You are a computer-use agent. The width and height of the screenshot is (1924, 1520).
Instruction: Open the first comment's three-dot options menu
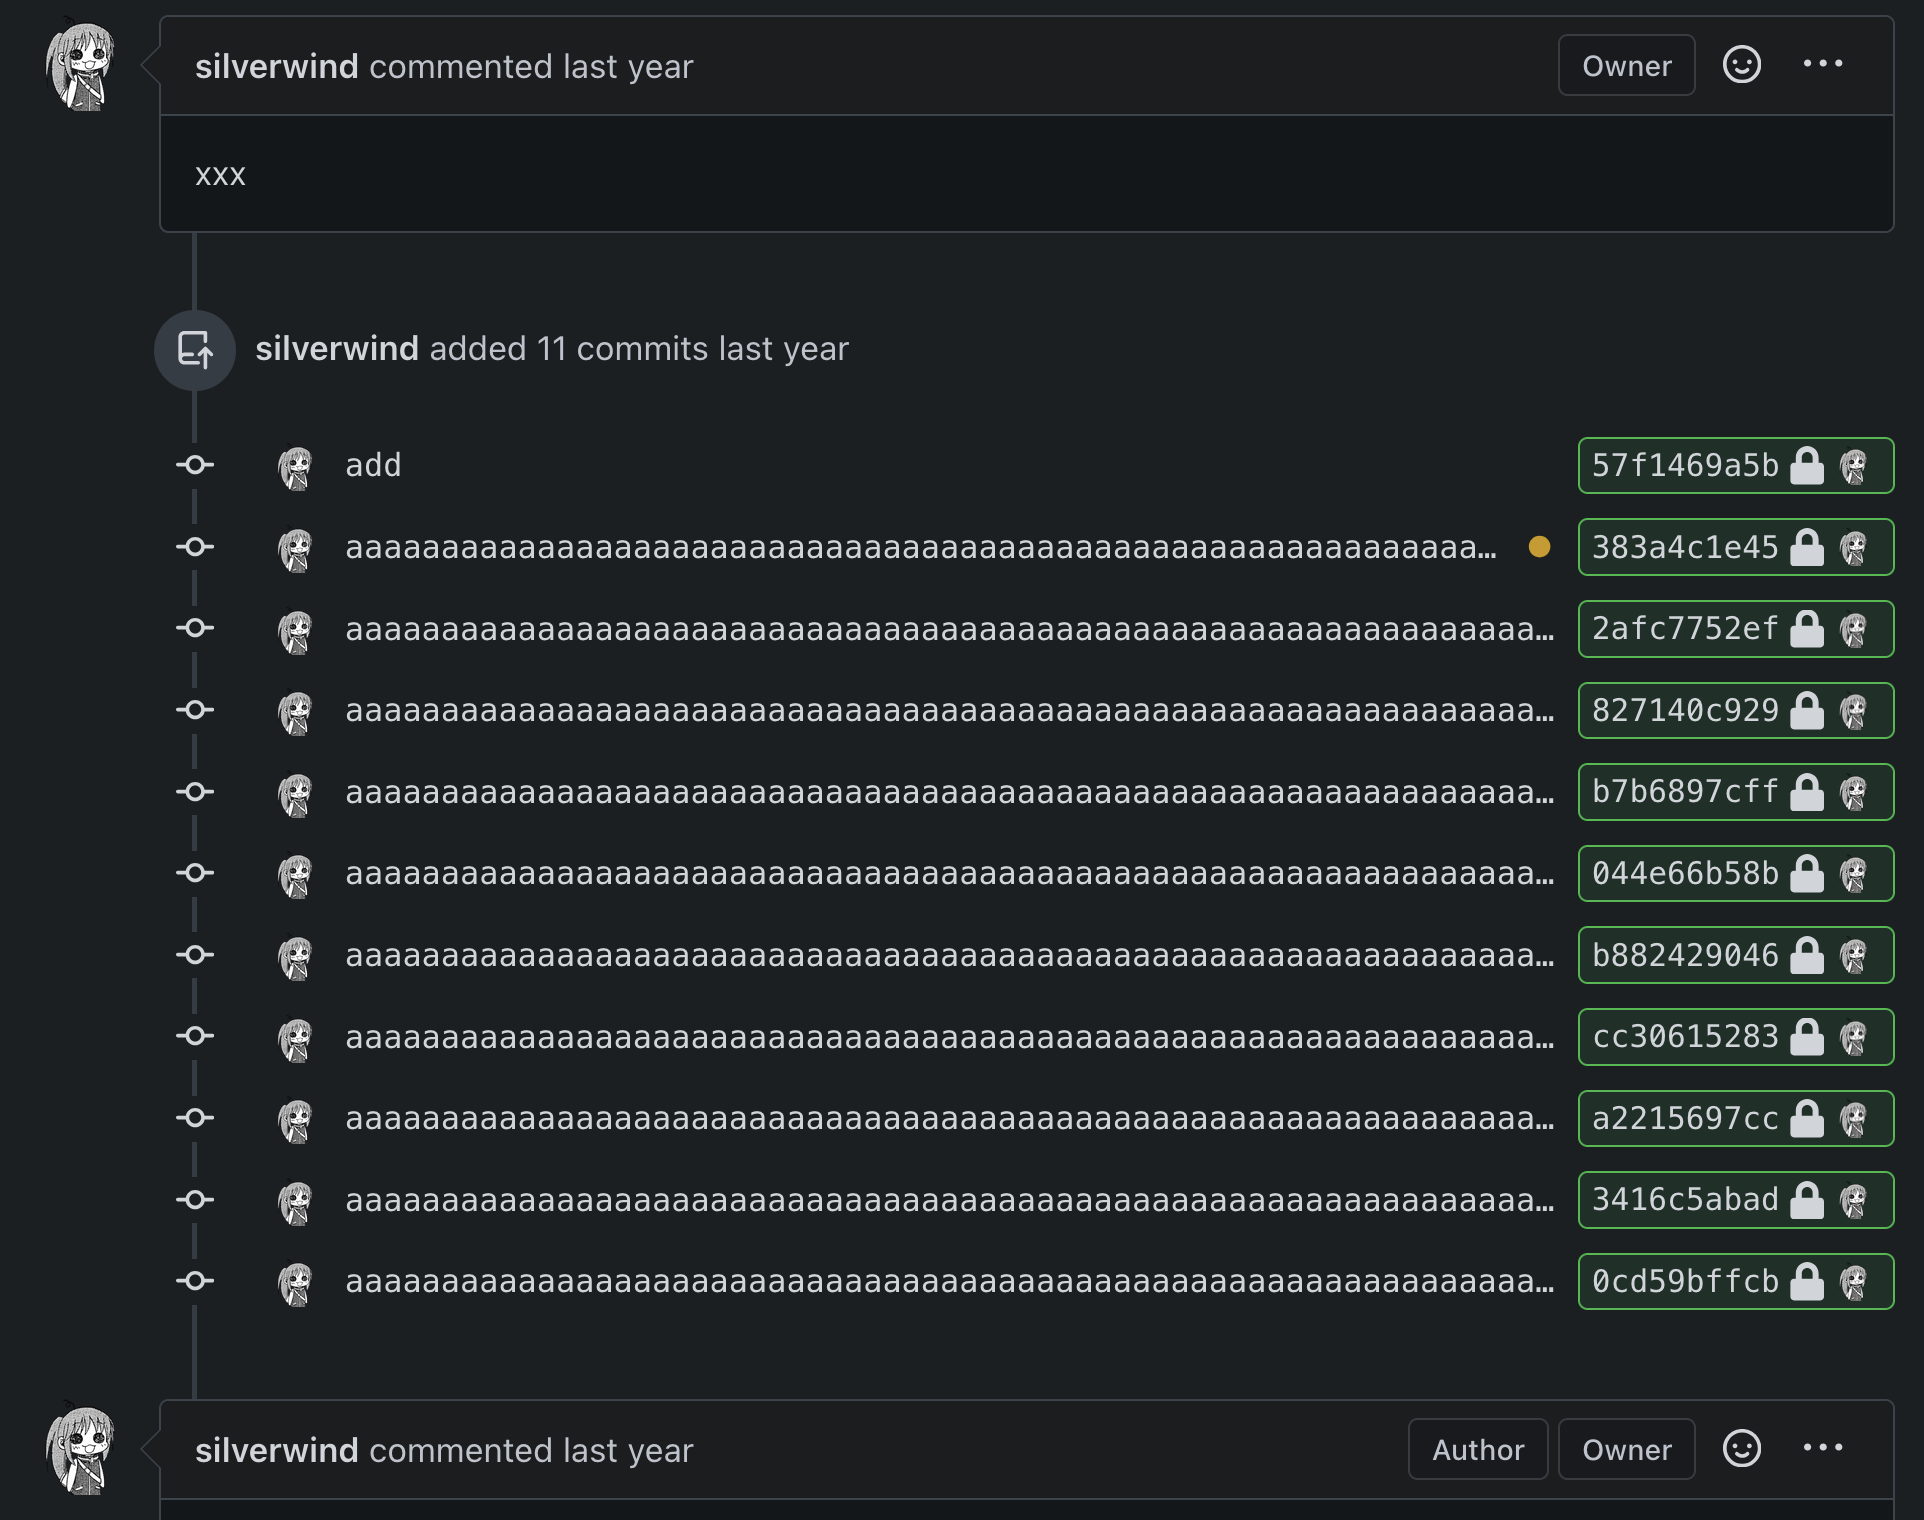click(x=1822, y=65)
